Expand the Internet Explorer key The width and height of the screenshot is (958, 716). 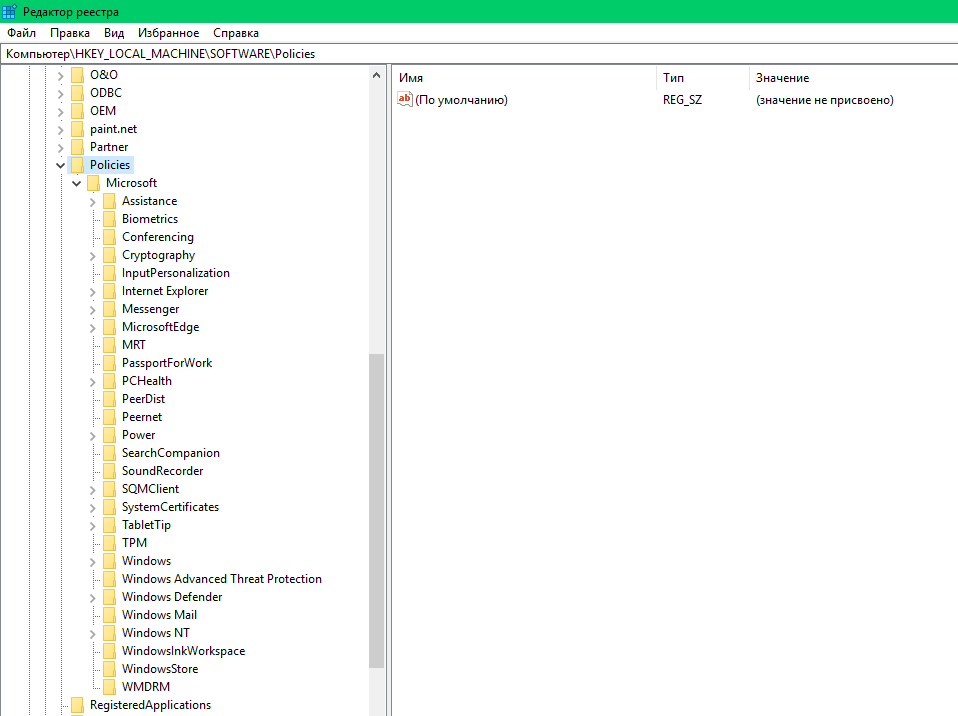click(92, 293)
